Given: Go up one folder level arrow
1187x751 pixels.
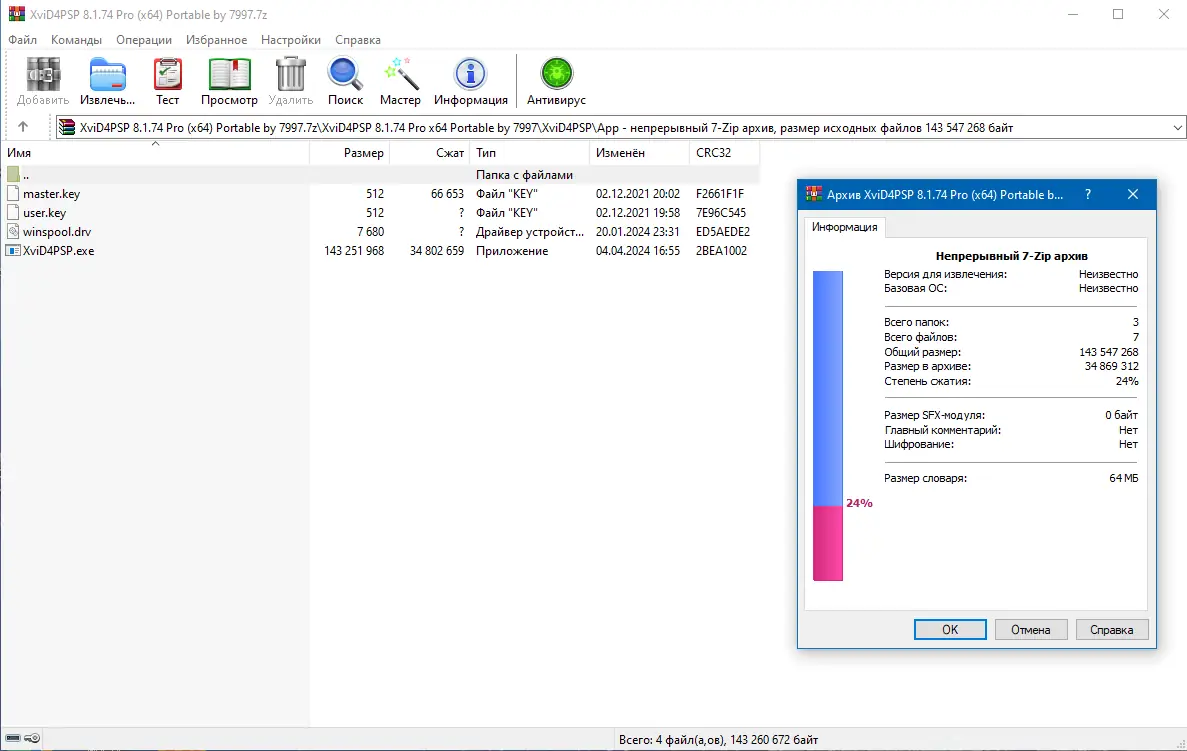Looking at the screenshot, I should pos(23,127).
